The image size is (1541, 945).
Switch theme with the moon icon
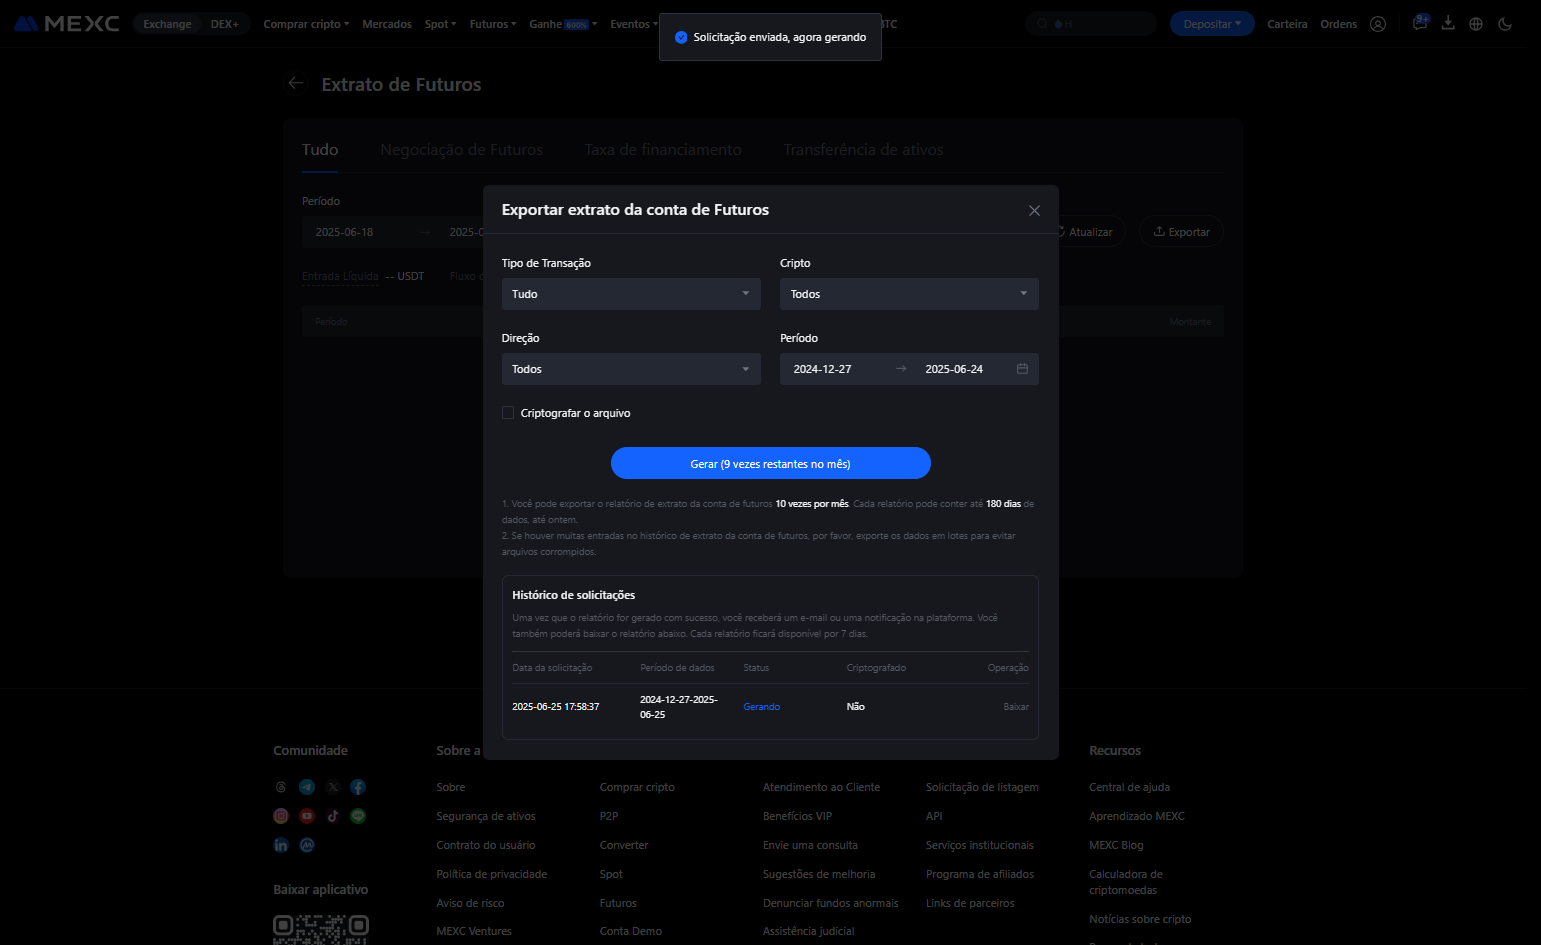point(1505,24)
